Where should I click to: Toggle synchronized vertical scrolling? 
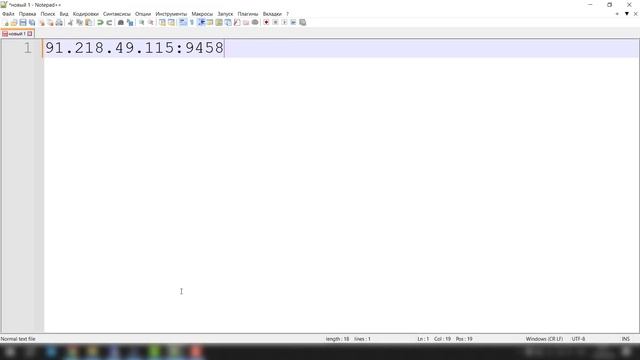tap(162, 22)
